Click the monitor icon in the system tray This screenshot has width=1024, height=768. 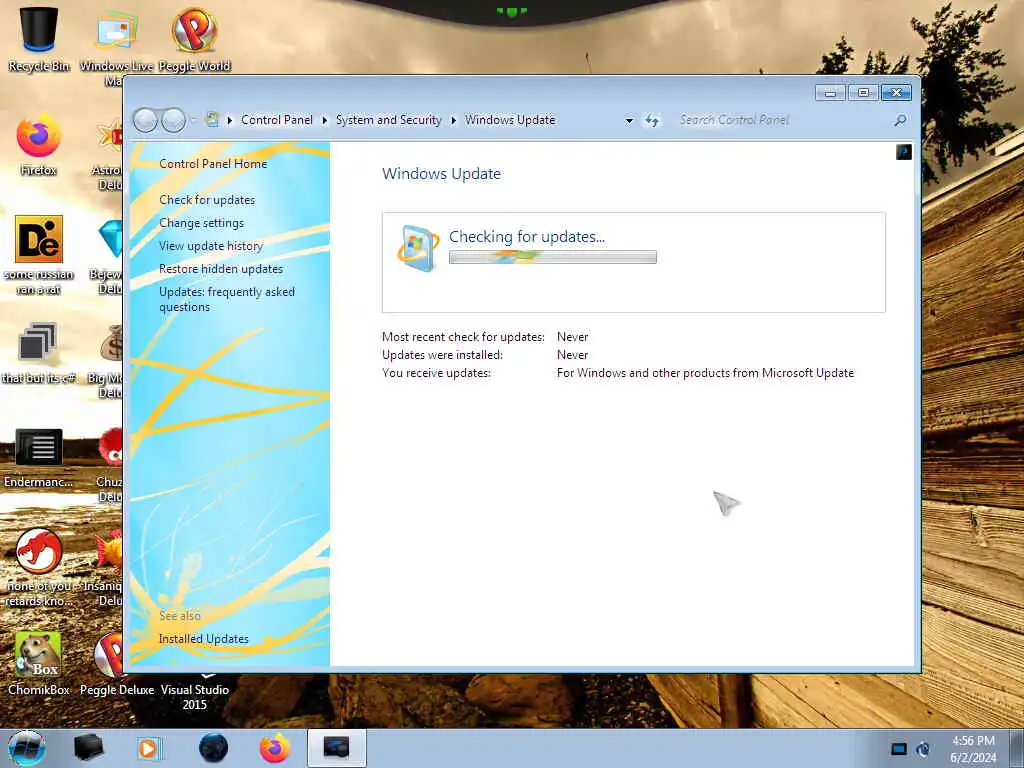(x=899, y=749)
